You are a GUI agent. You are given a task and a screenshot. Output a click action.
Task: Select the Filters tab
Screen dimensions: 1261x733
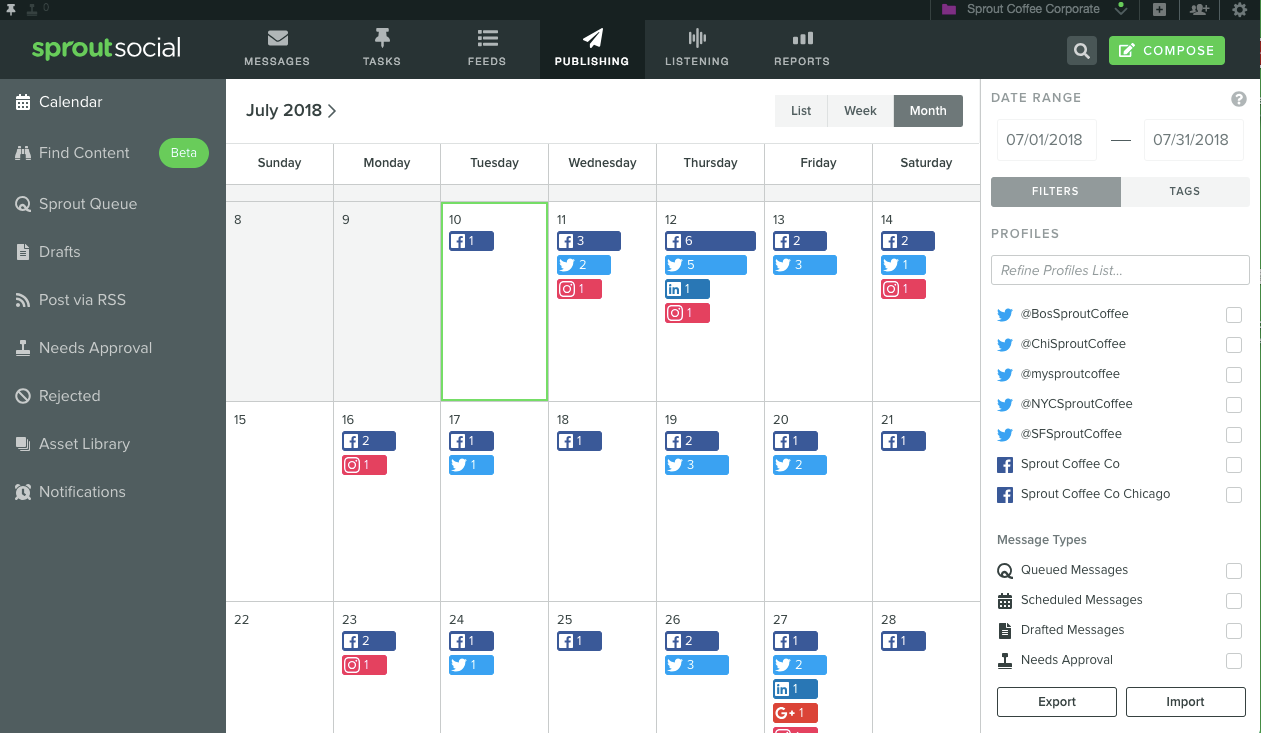1056,191
